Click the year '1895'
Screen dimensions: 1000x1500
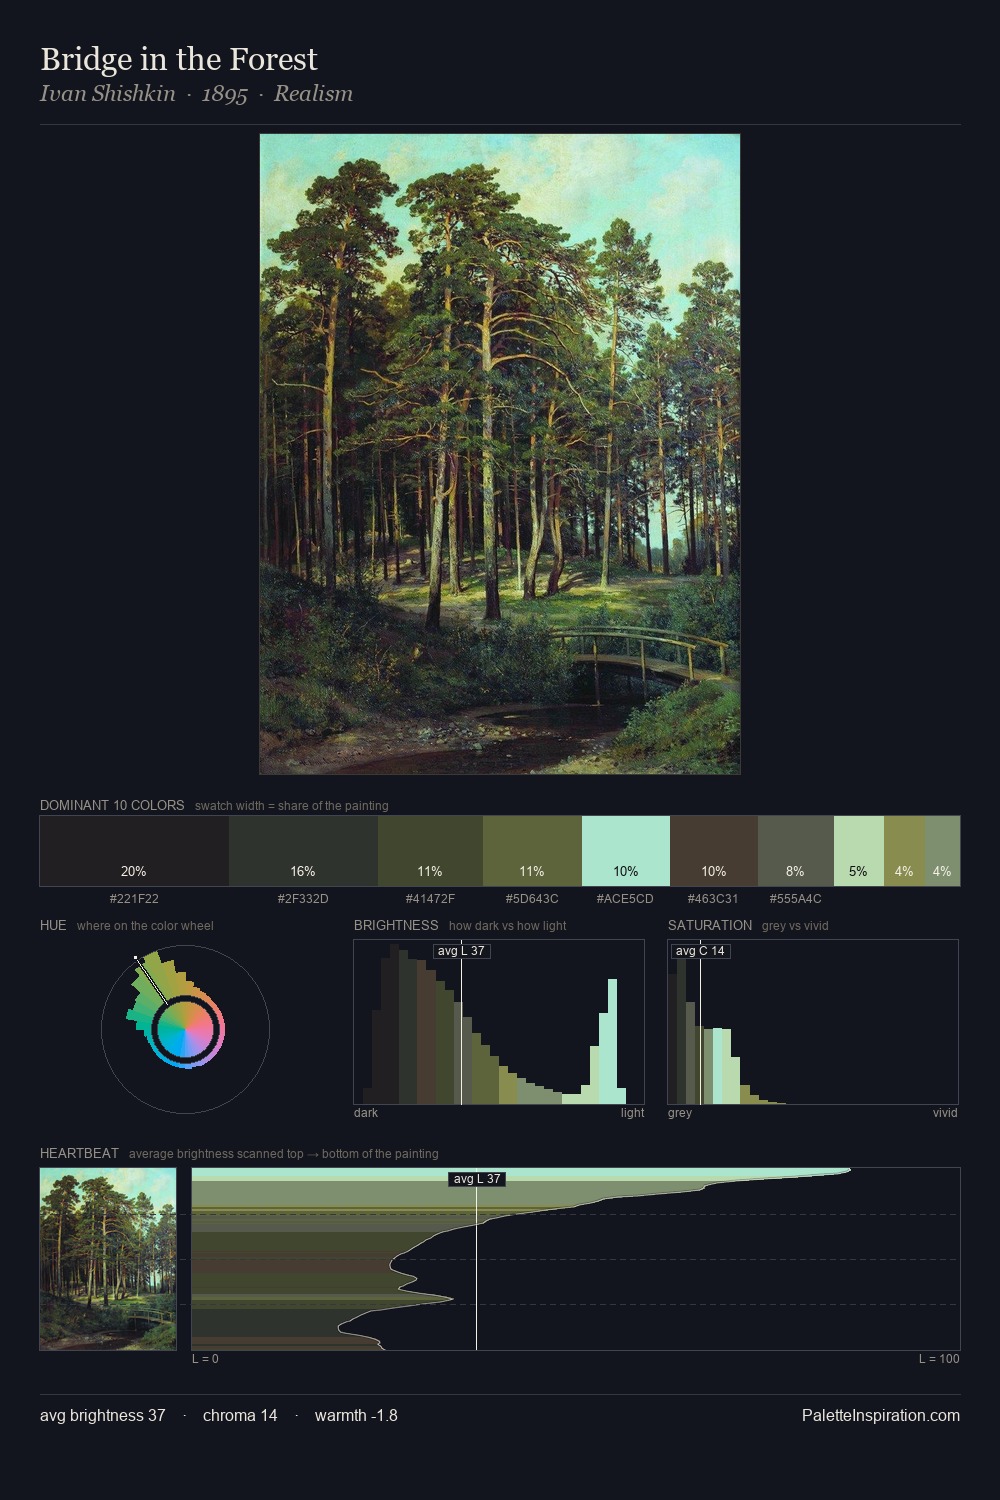(224, 94)
